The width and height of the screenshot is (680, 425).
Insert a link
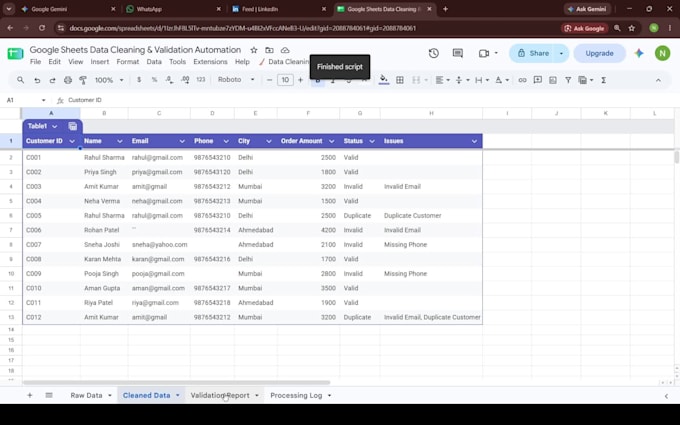tap(522, 80)
